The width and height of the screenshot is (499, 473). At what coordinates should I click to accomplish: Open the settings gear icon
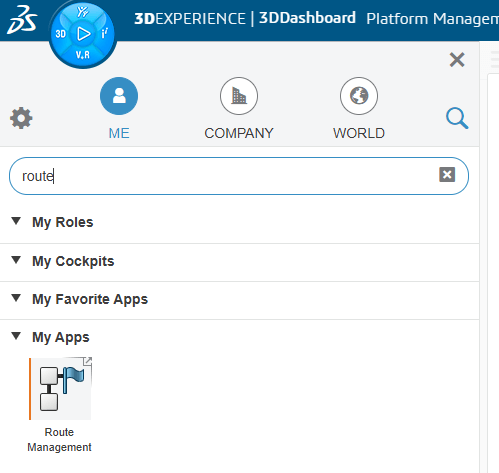(21, 118)
